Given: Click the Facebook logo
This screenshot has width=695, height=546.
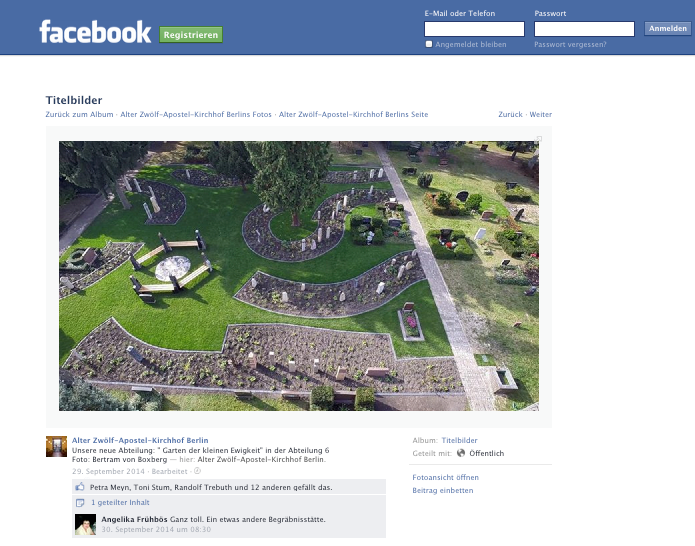Looking at the screenshot, I should point(95,32).
